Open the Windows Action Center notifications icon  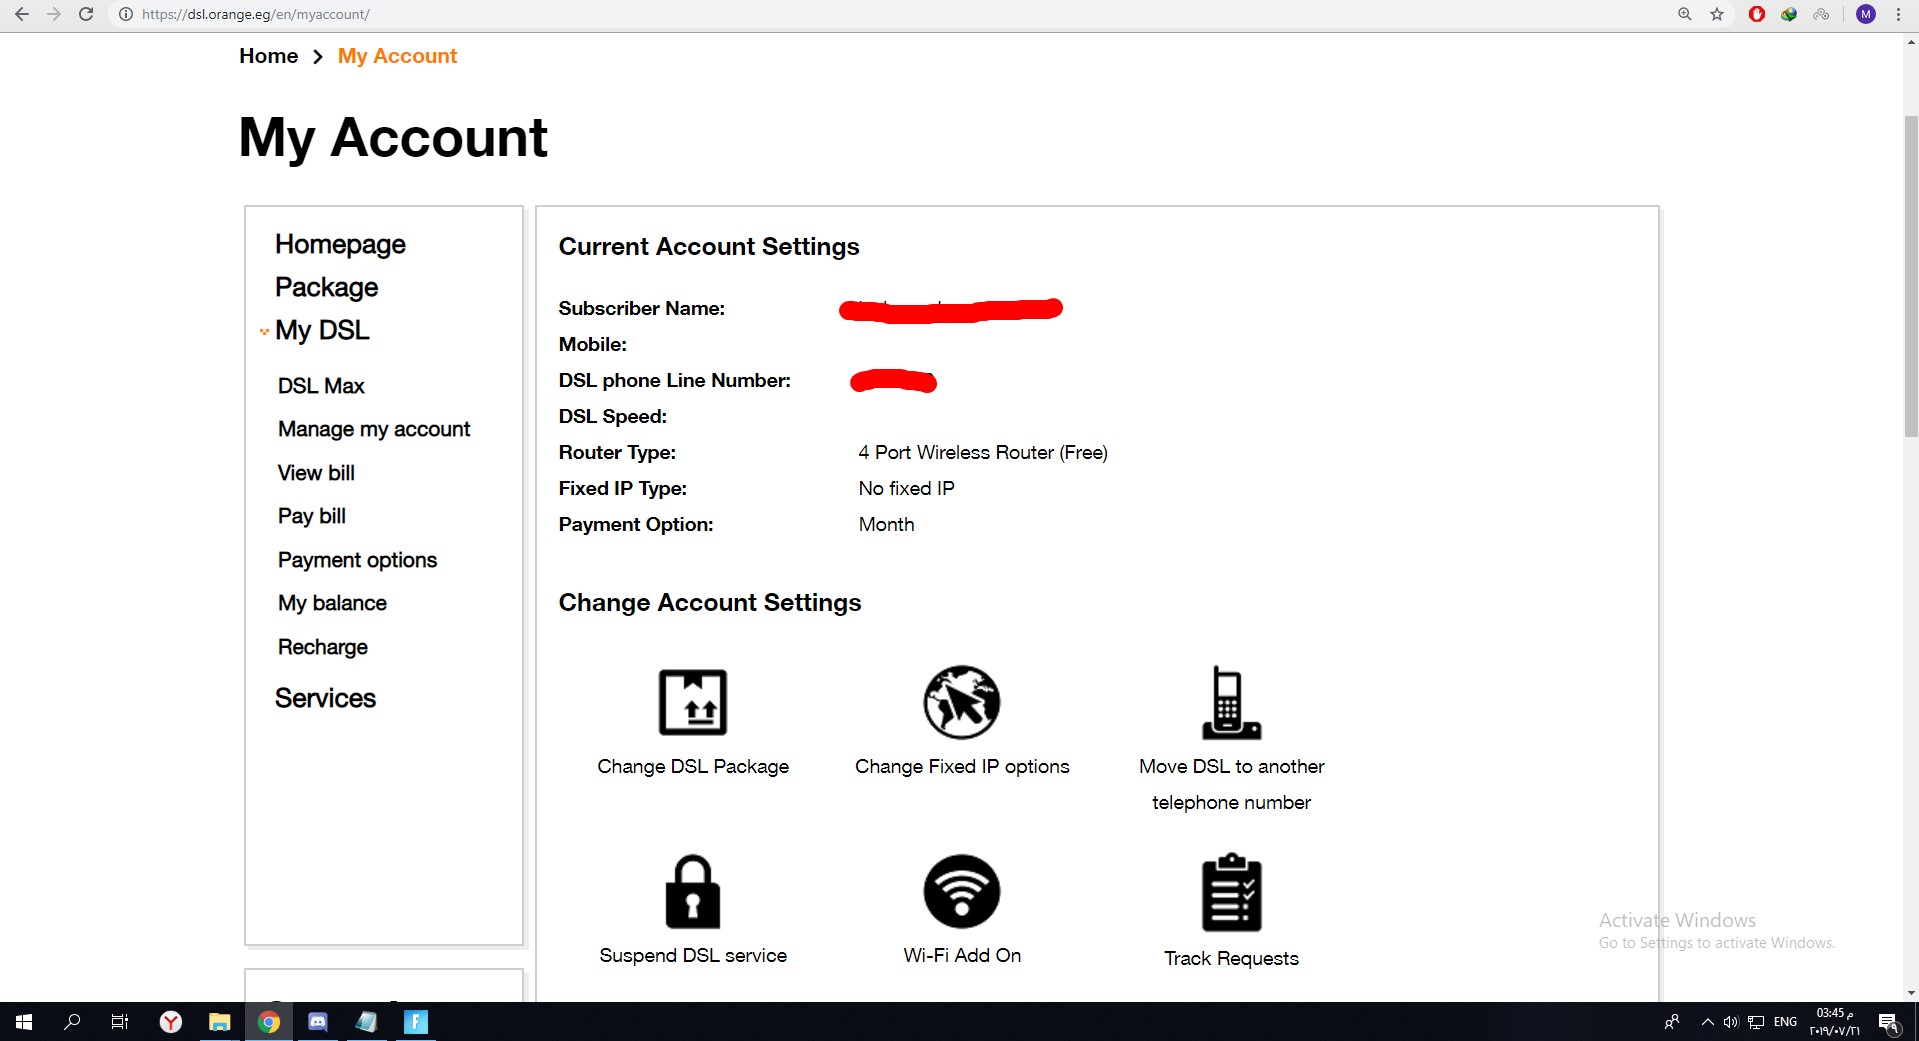point(1888,1021)
